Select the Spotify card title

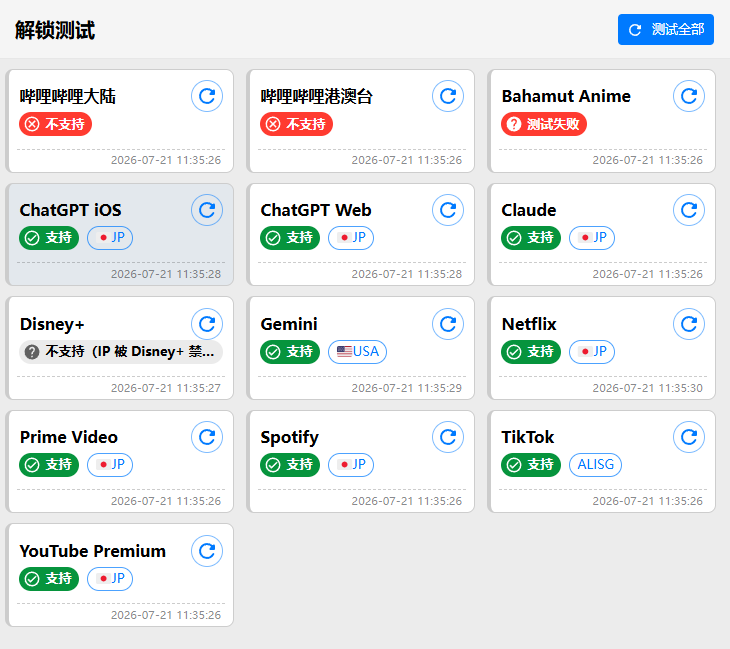[x=290, y=437]
